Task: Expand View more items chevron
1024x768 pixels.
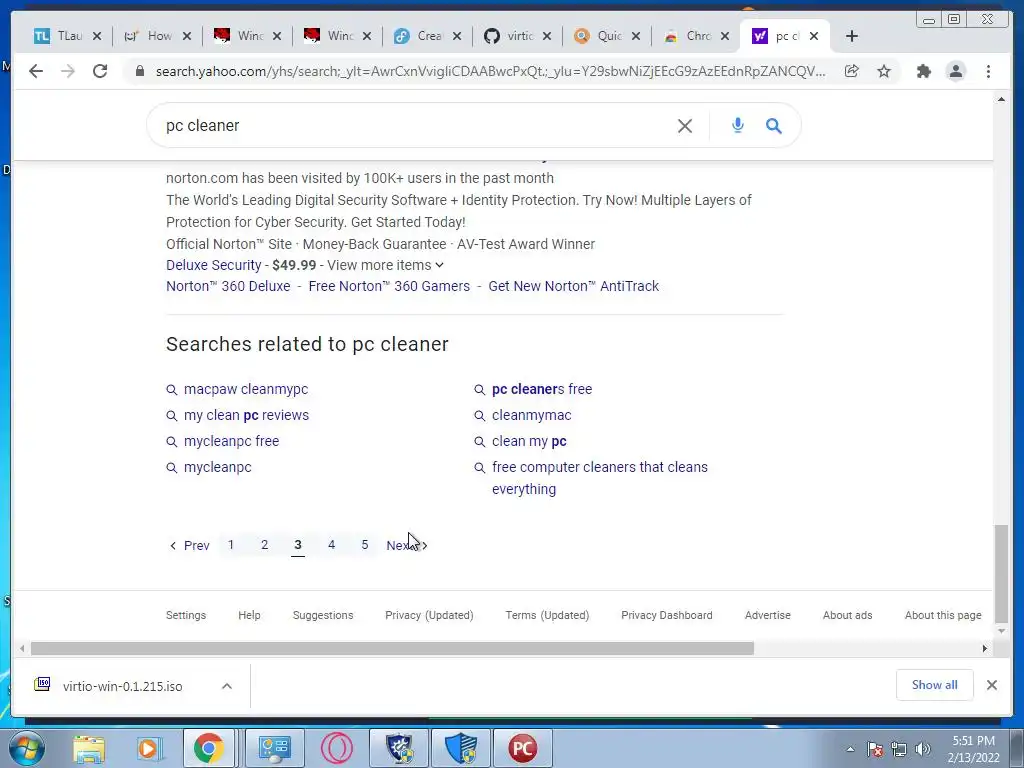Action: 440,265
